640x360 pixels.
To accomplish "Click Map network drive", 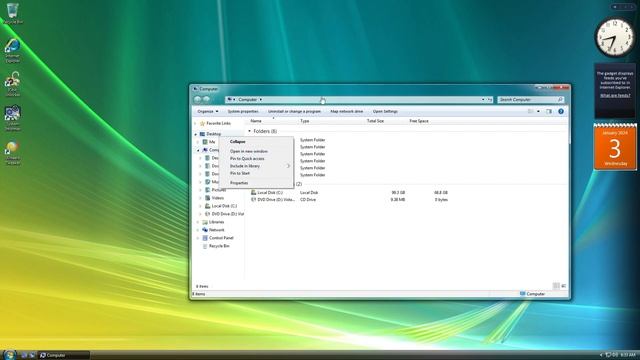I will [347, 111].
